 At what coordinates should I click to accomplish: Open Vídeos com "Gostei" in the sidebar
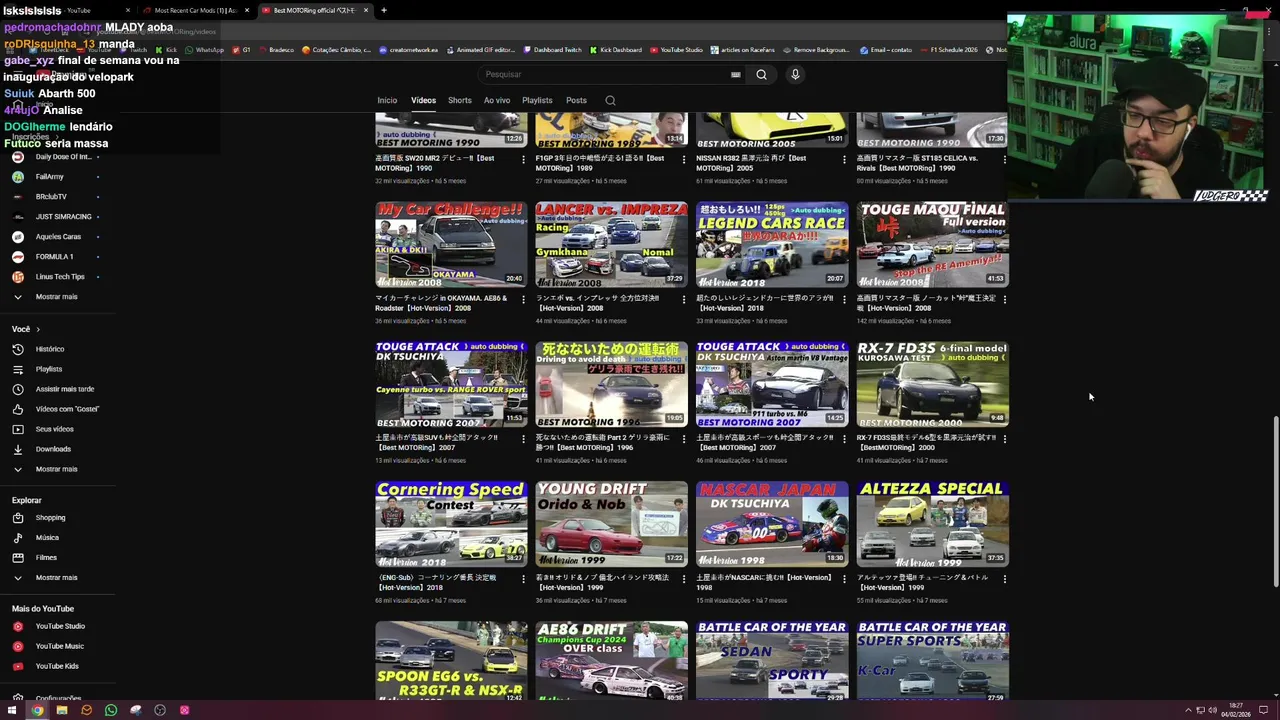pyautogui.click(x=67, y=409)
